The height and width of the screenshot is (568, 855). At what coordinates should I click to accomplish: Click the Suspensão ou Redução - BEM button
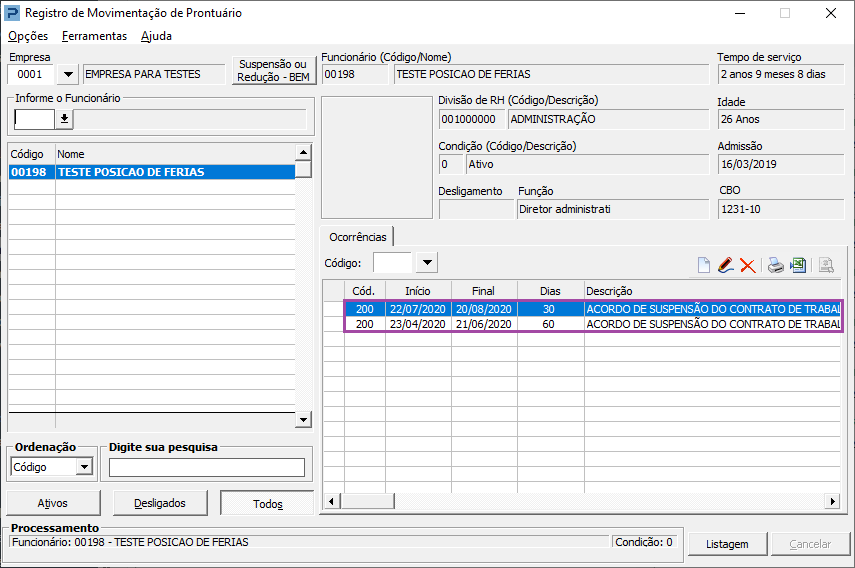click(x=273, y=71)
